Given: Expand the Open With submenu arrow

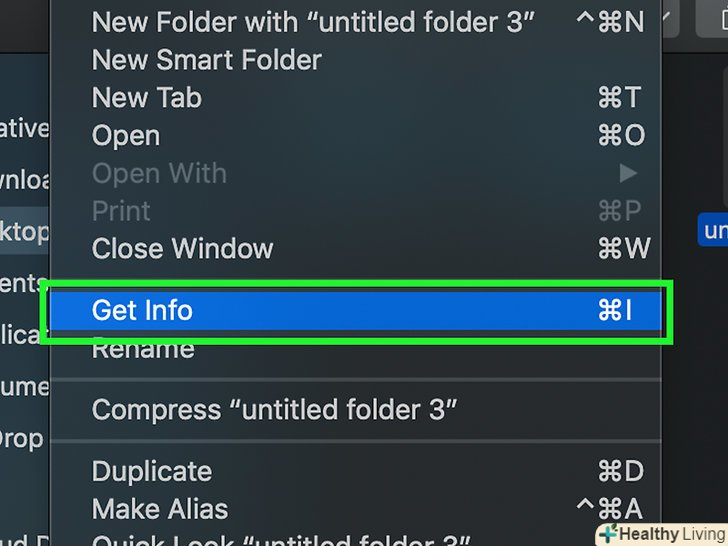Looking at the screenshot, I should 628,174.
